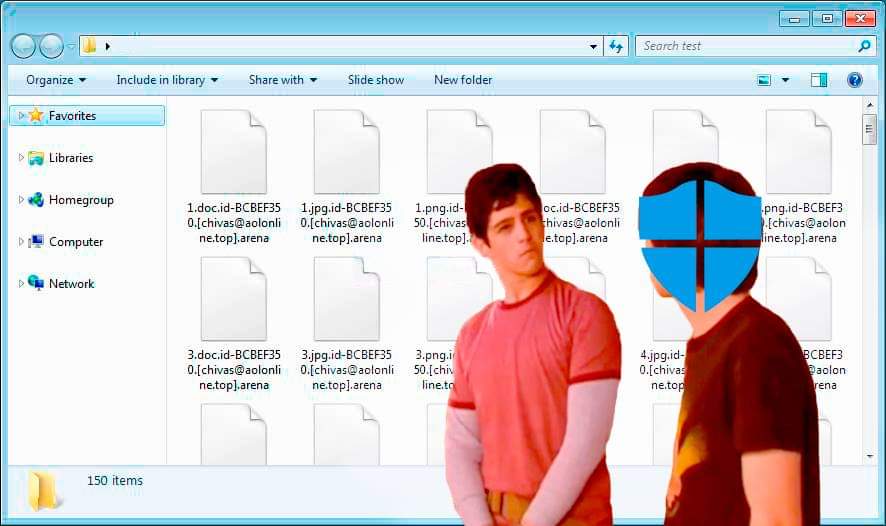
Task: Minimize the Explorer window
Action: [x=794, y=19]
